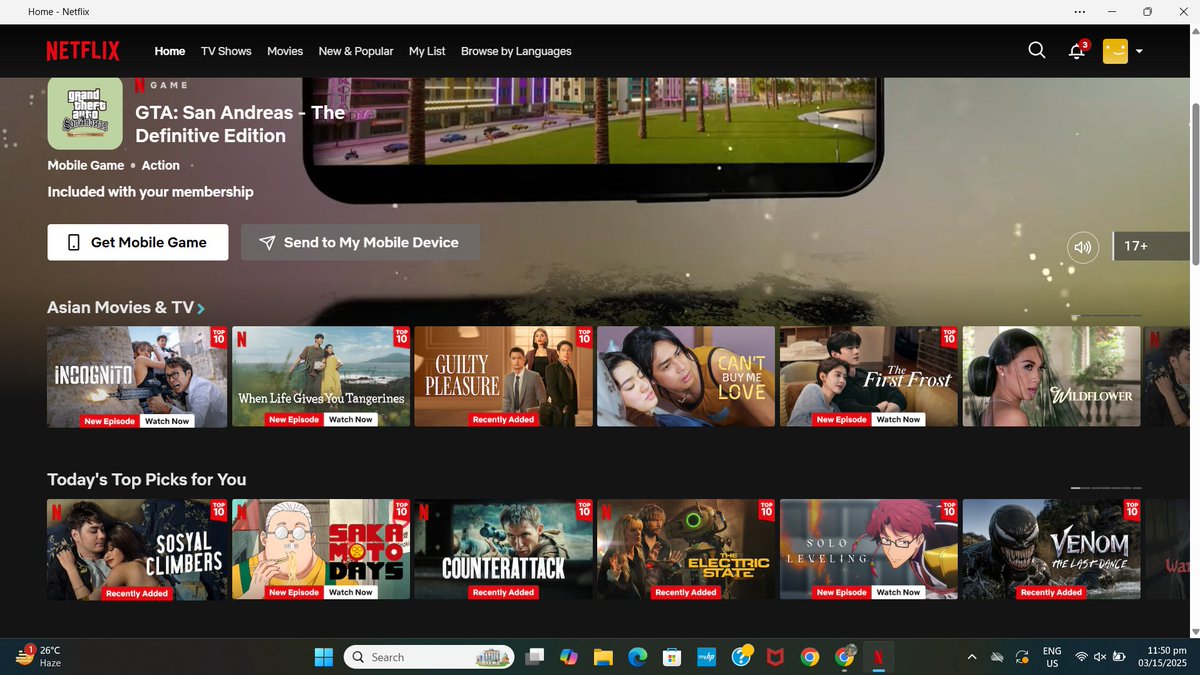Viewport: 1200px width, 675px height.
Task: Click Watch Now on The First Frost
Action: tap(898, 420)
